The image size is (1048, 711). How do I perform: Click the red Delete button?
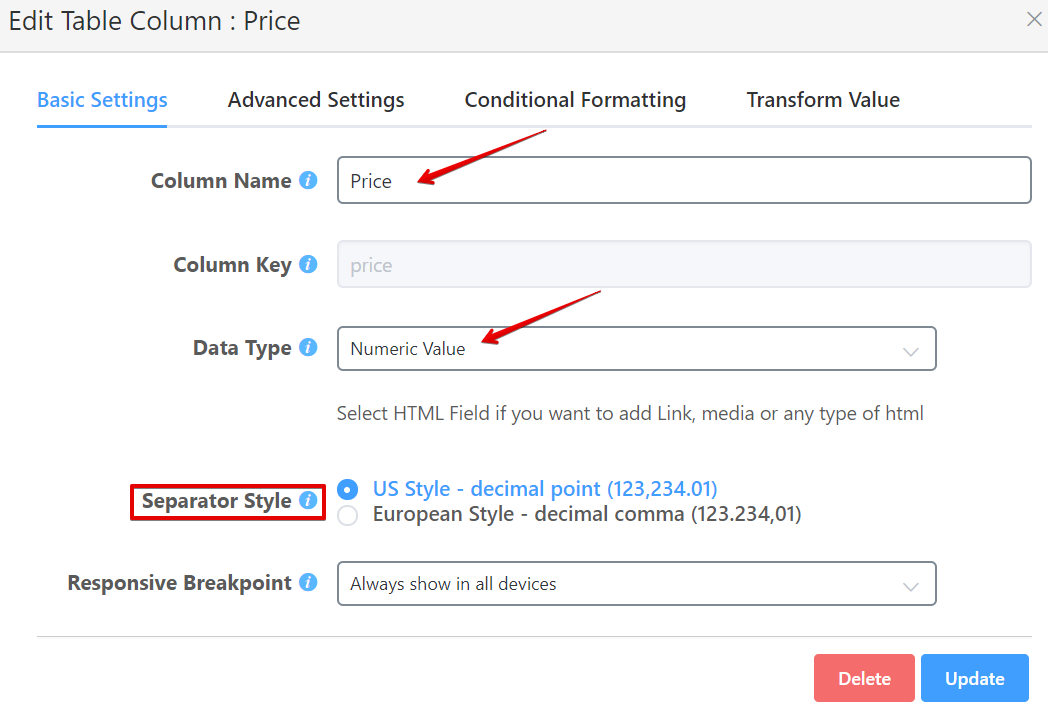864,679
